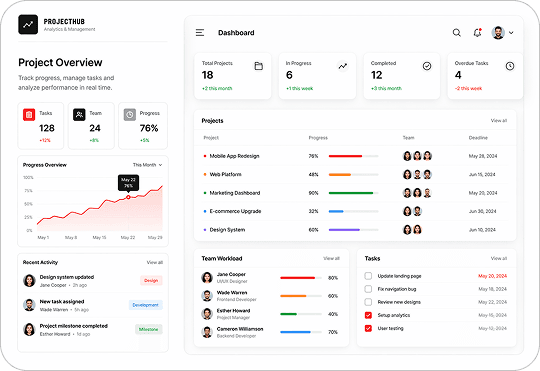Click the Design tag badge

pos(151,280)
